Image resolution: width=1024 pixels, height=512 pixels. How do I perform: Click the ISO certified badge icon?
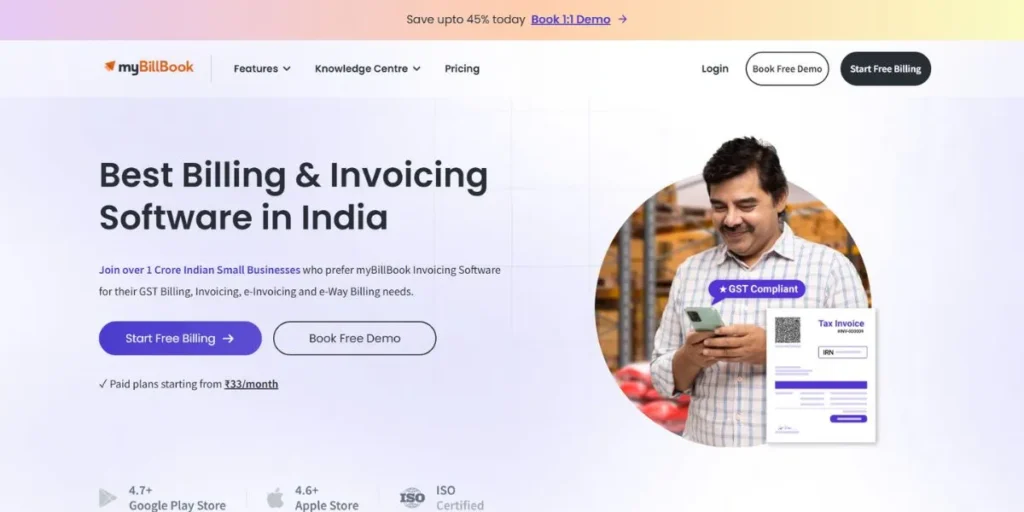click(412, 498)
